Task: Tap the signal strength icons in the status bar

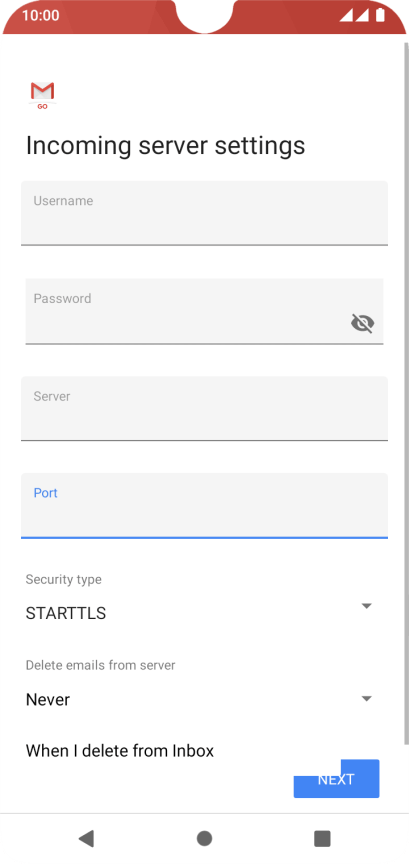Action: coord(354,15)
